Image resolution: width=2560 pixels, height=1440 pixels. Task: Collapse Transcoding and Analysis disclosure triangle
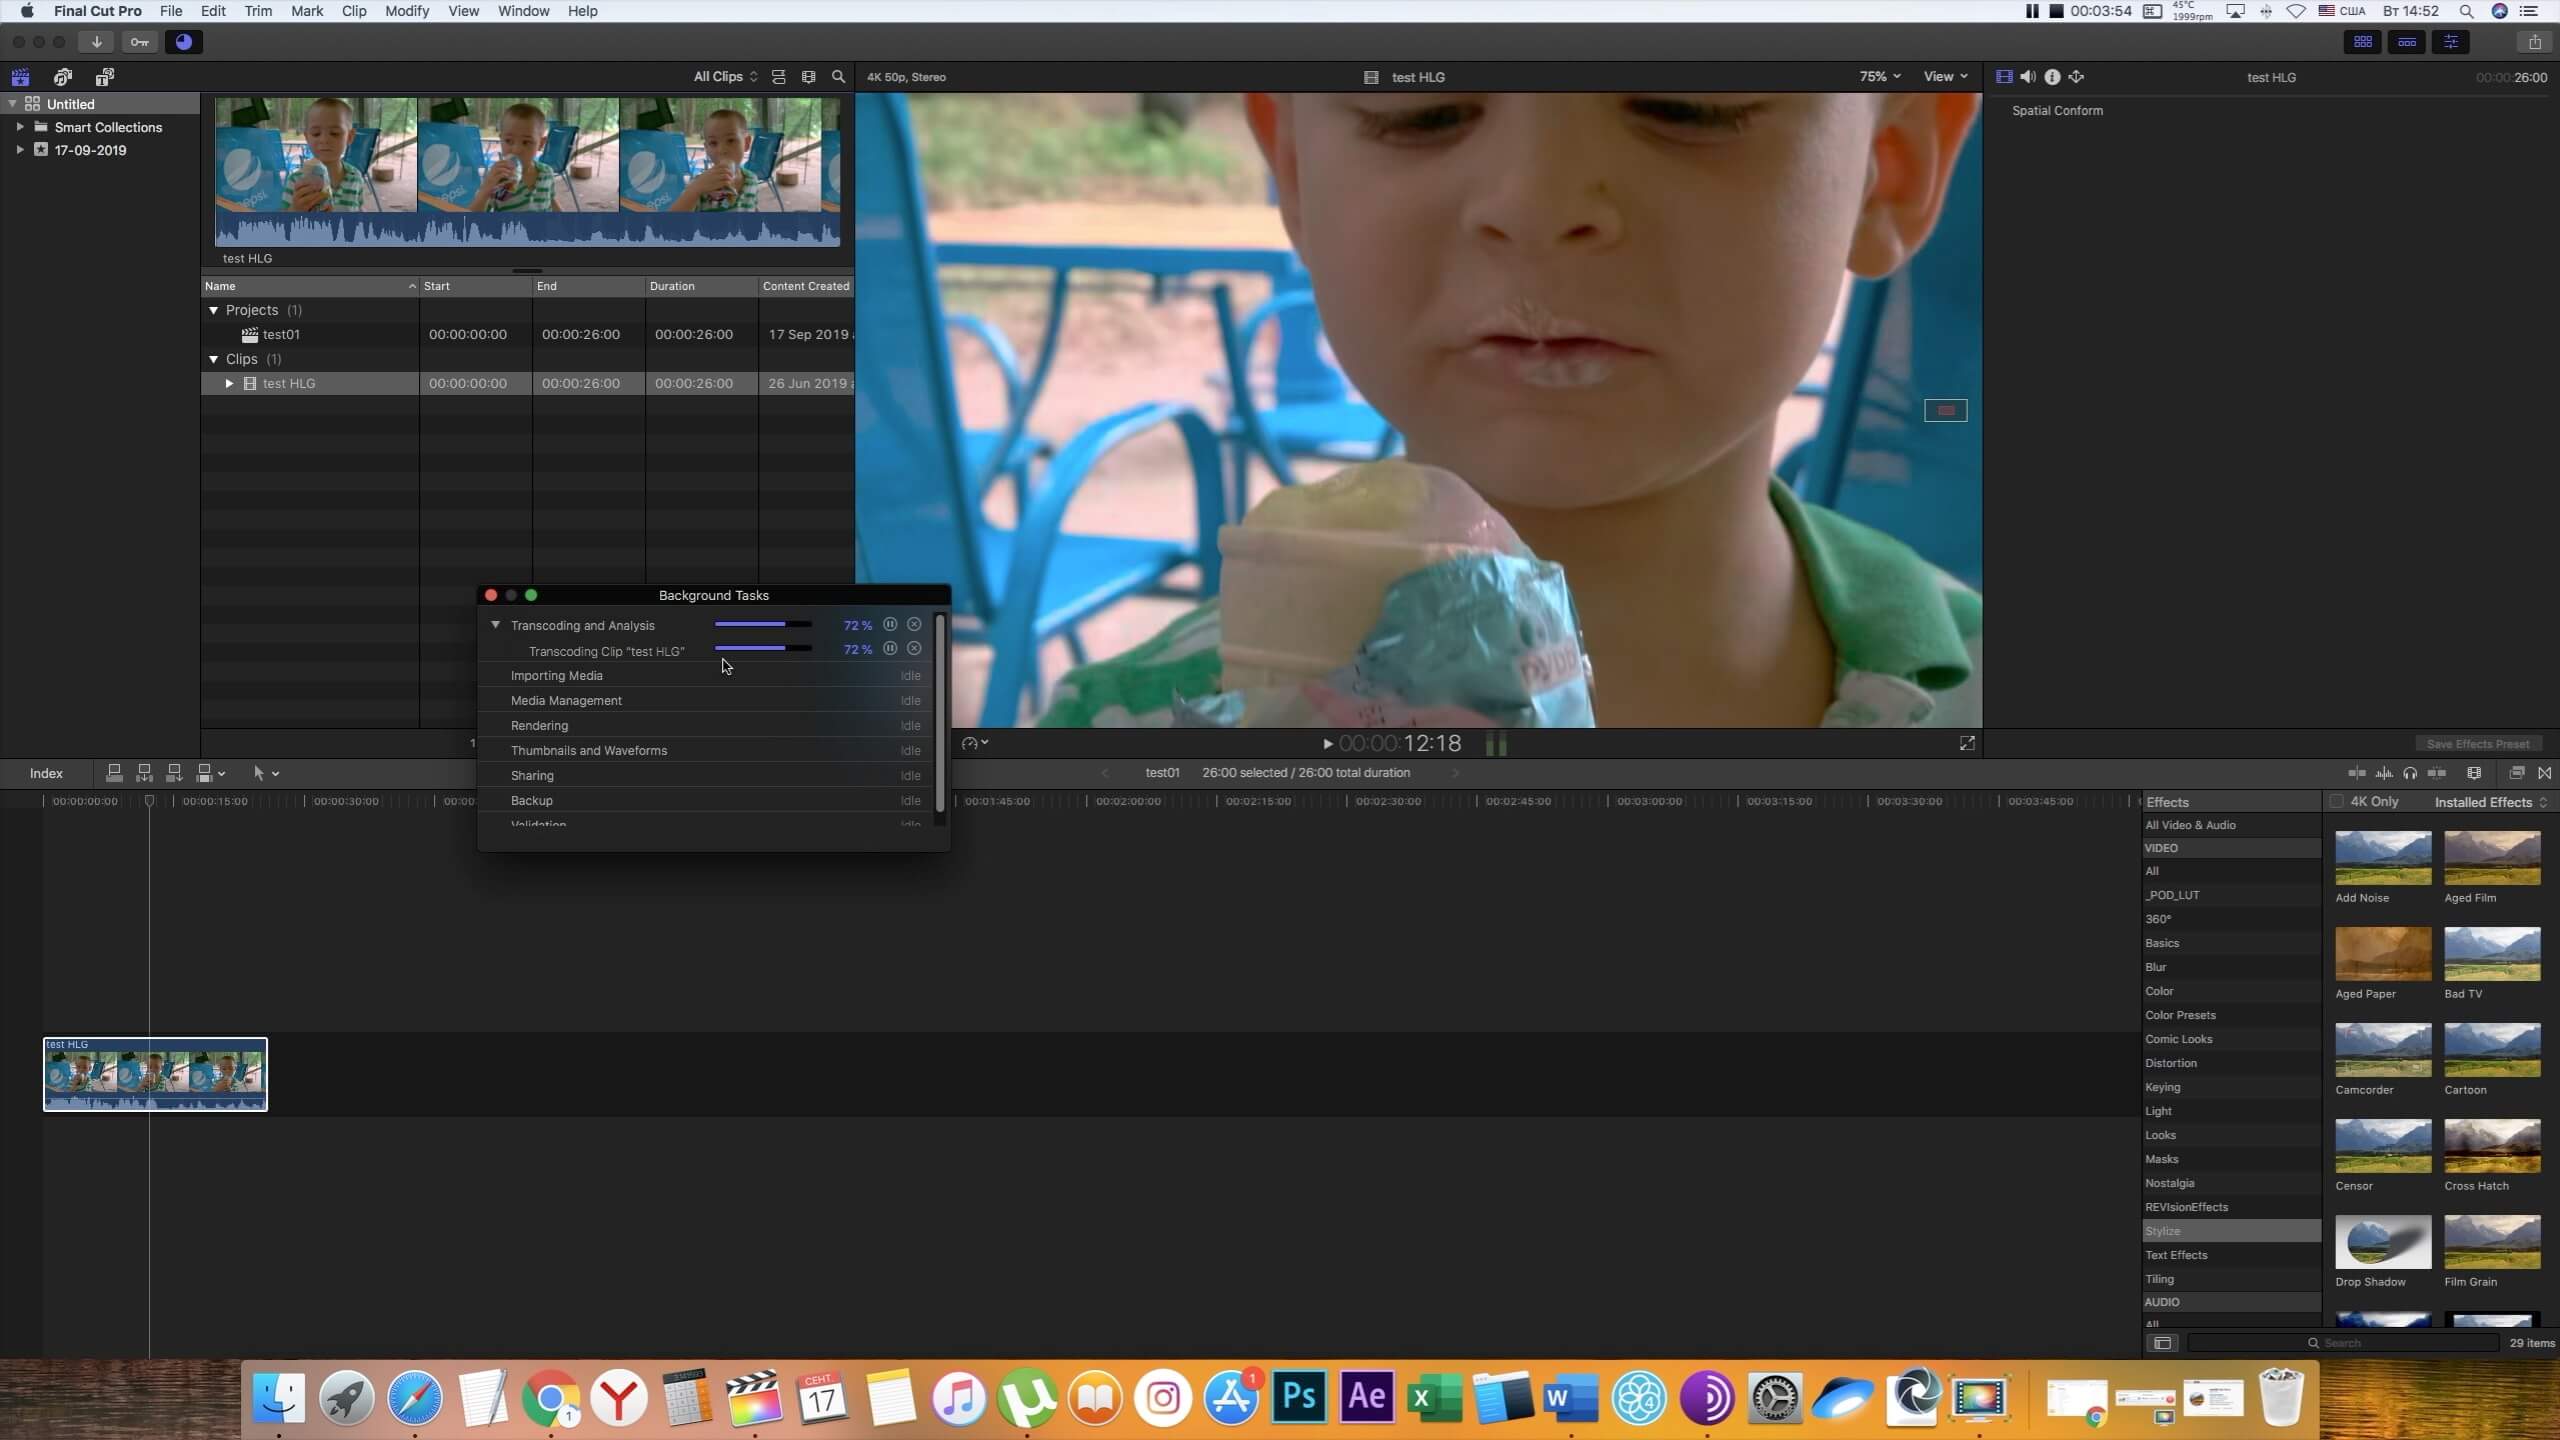click(495, 625)
